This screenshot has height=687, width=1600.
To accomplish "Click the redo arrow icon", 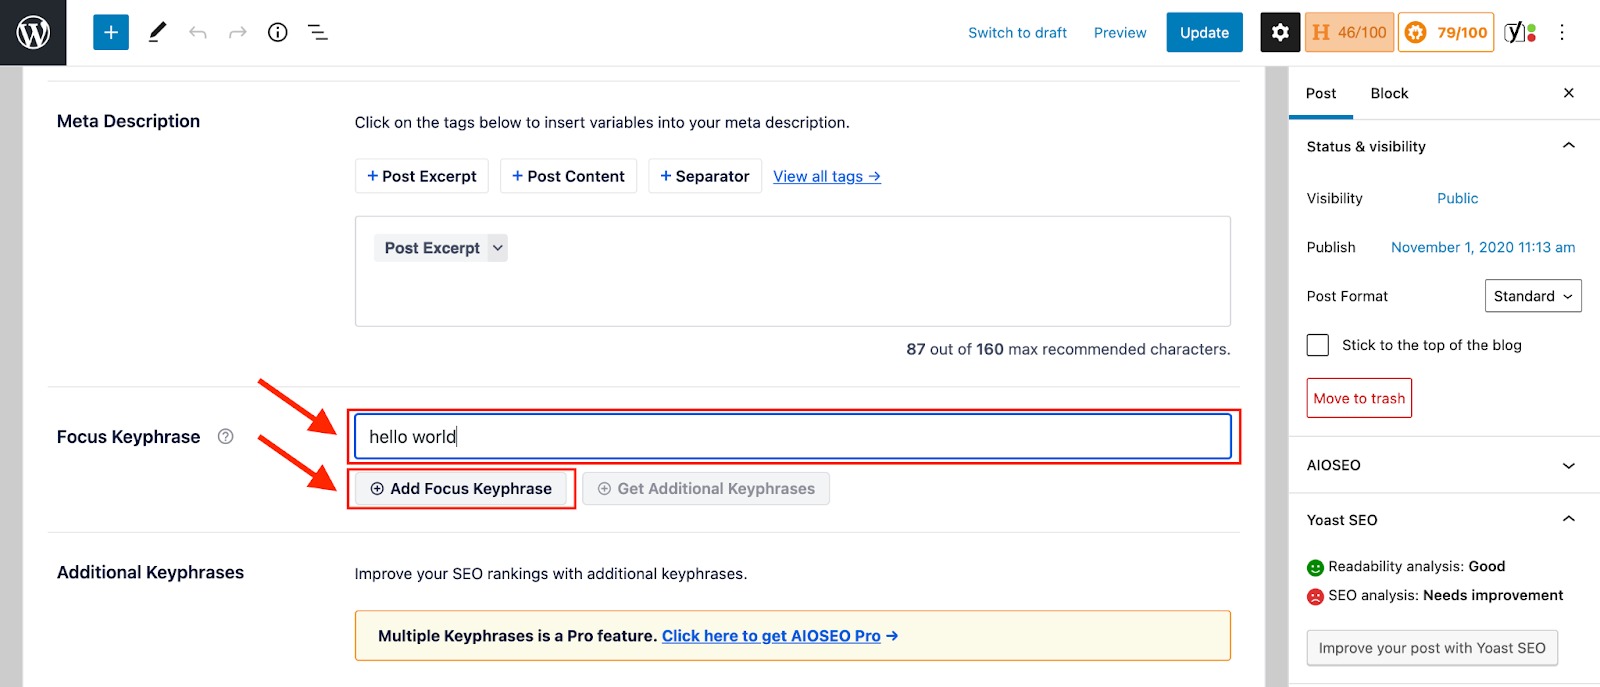I will (x=238, y=33).
